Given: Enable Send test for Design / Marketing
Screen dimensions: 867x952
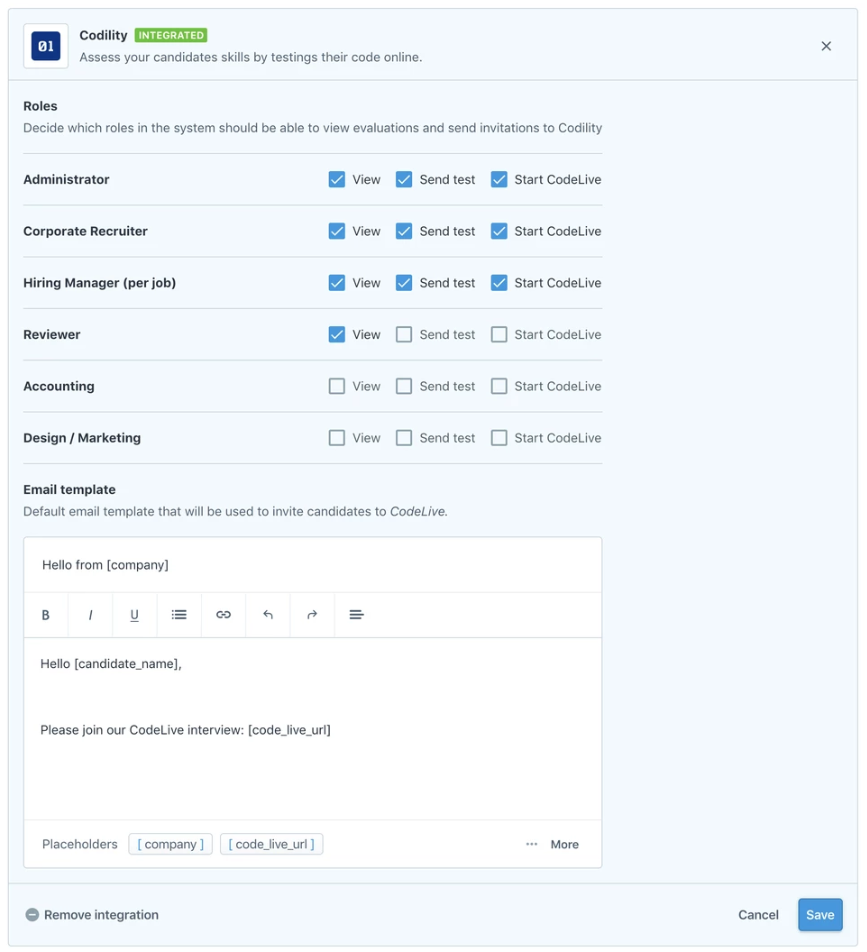Looking at the screenshot, I should pyautogui.click(x=404, y=437).
